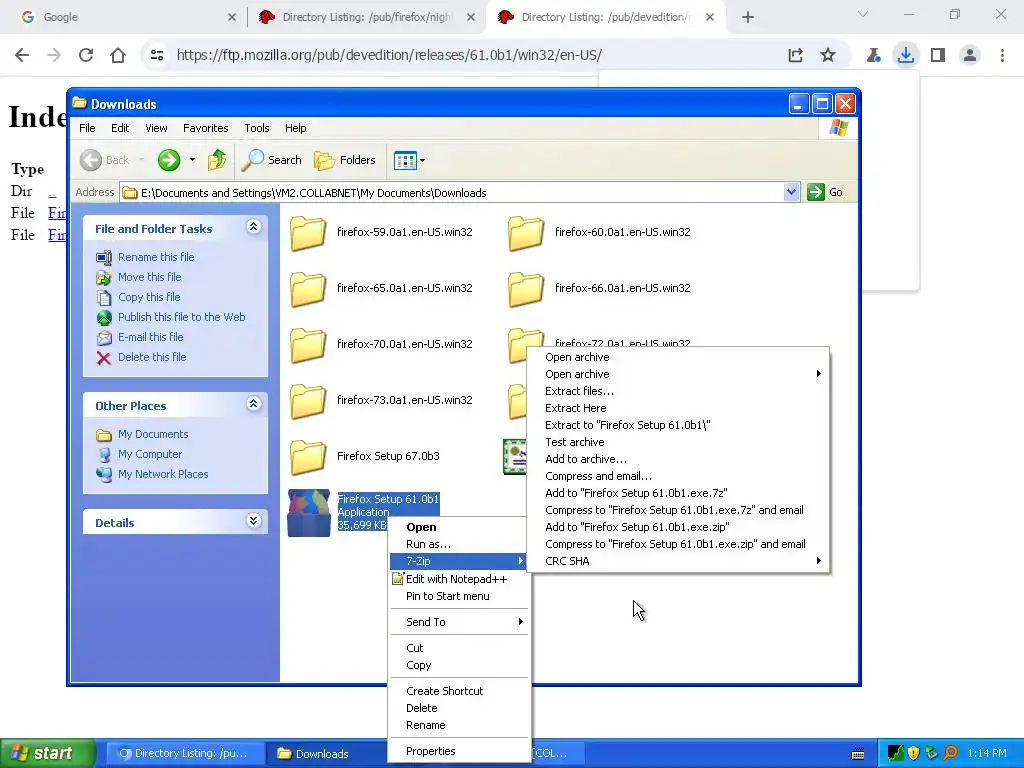The width and height of the screenshot is (1024, 768).
Task: Click the share page icon in address bar
Action: [x=795, y=55]
